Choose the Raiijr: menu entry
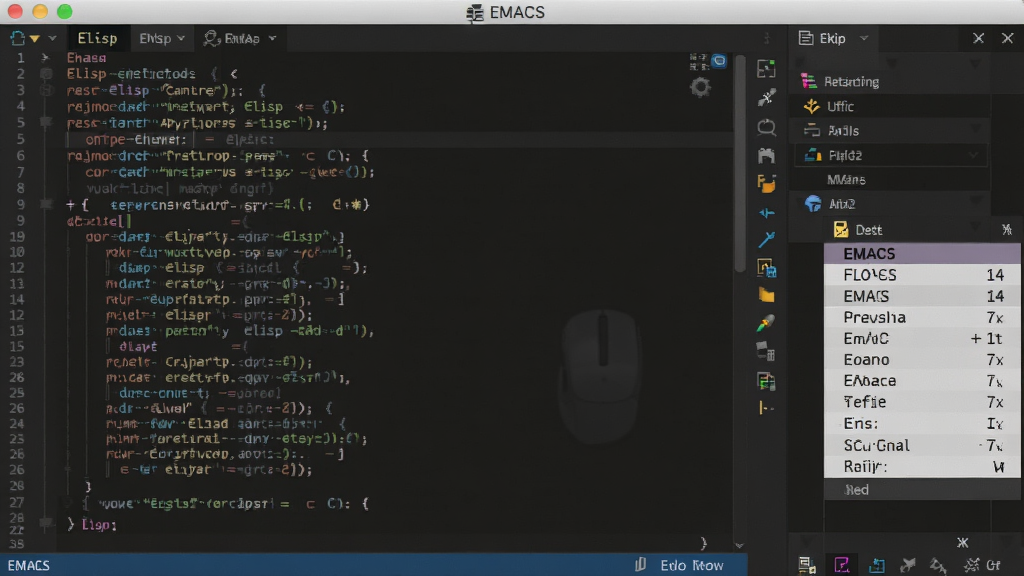 click(921, 467)
